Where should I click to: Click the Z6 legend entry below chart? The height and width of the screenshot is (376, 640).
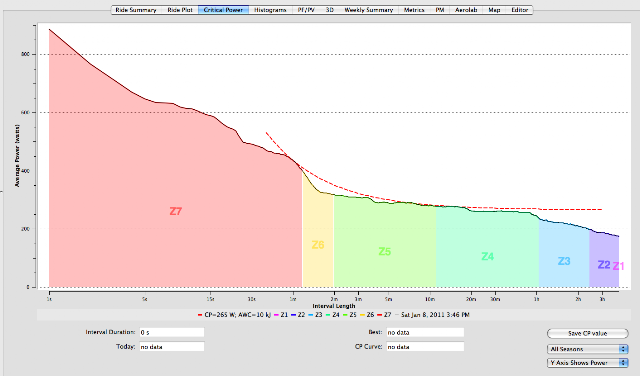click(x=367, y=315)
